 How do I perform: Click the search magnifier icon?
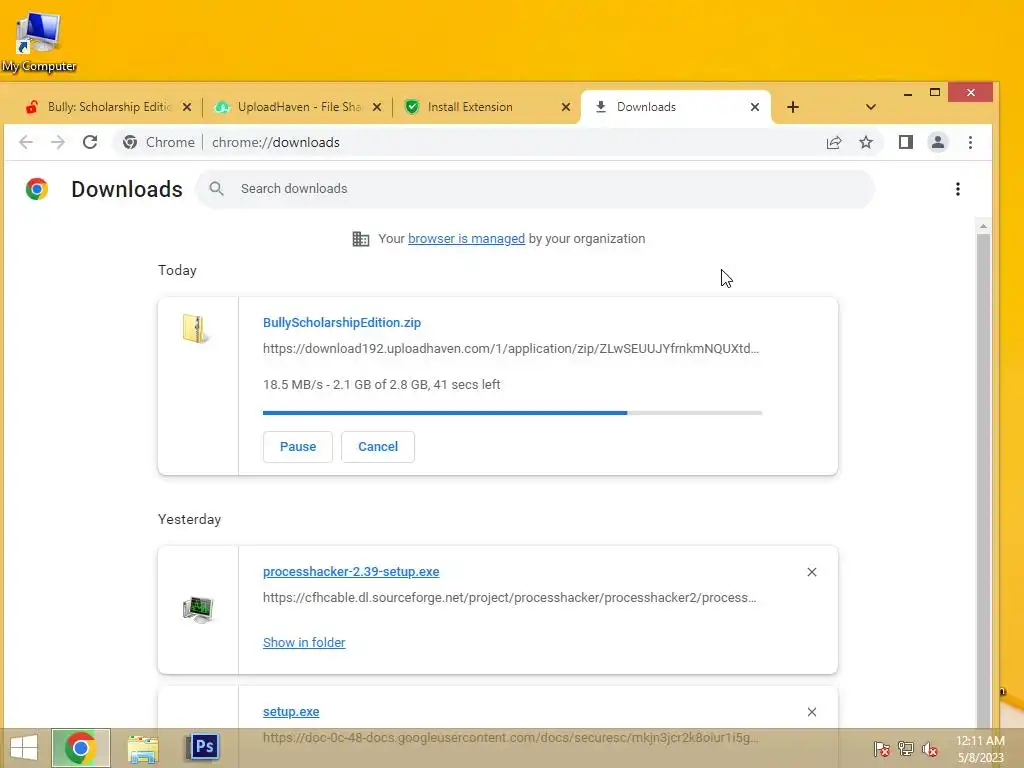pos(217,189)
